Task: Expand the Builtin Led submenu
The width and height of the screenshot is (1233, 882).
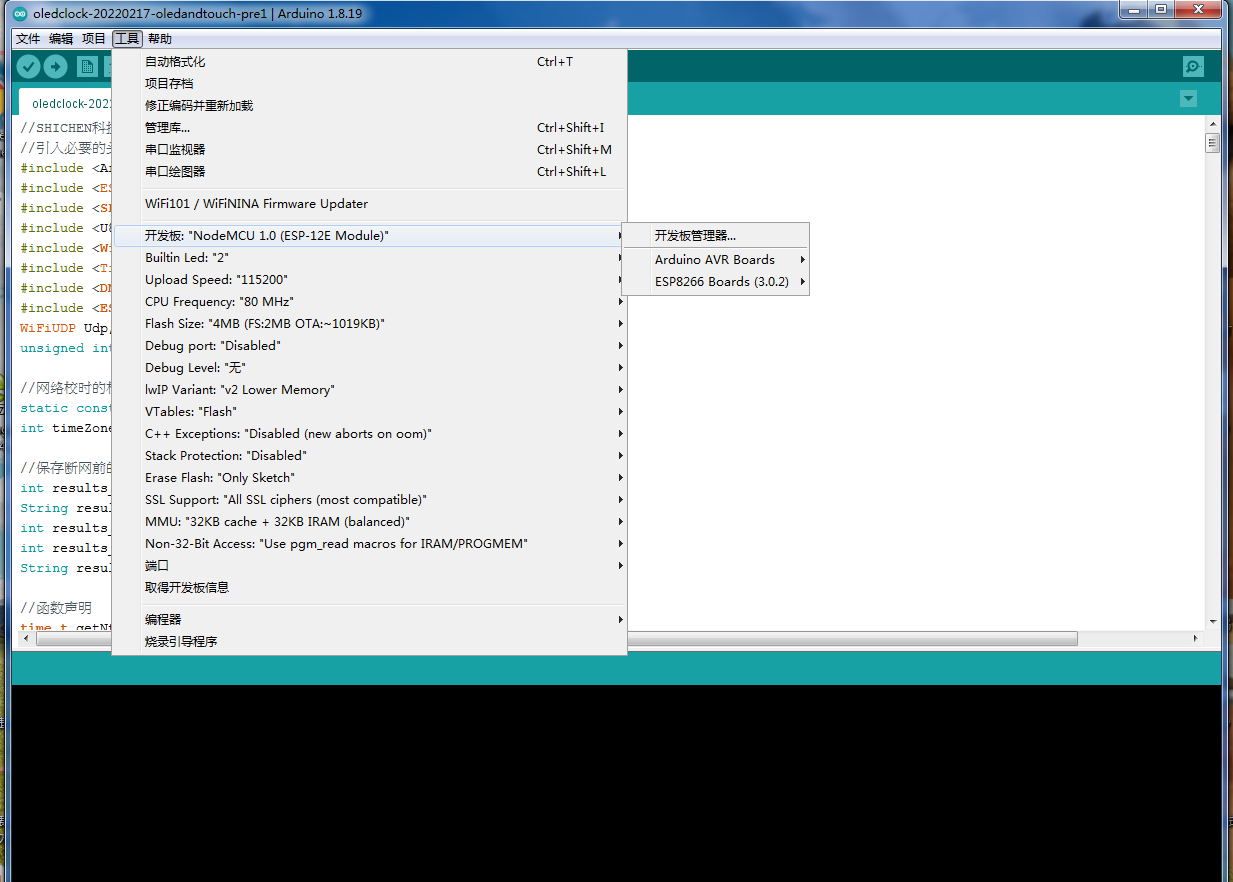Action: coord(369,258)
